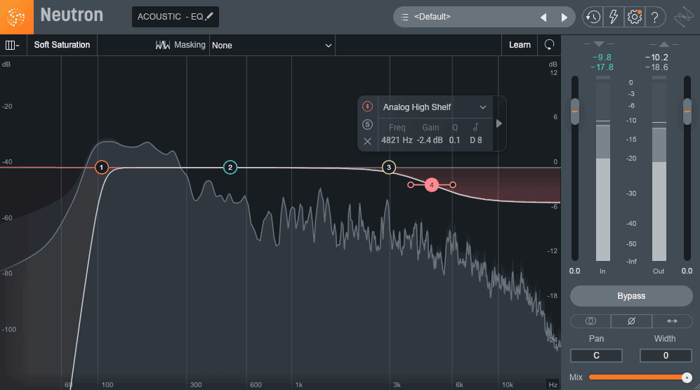Screen dimensions: 700x390
Task: Click the right bandwidth handle of node 4
Action: 453,185
